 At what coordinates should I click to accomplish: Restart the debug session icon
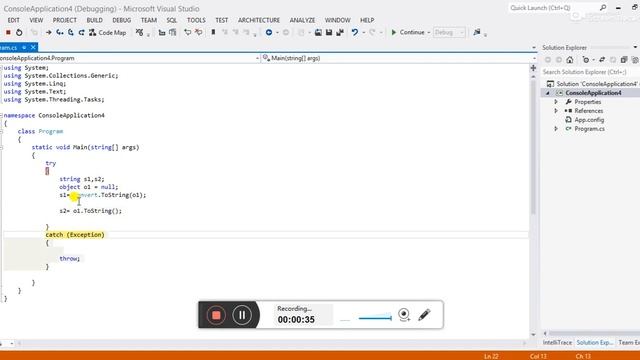(19, 32)
